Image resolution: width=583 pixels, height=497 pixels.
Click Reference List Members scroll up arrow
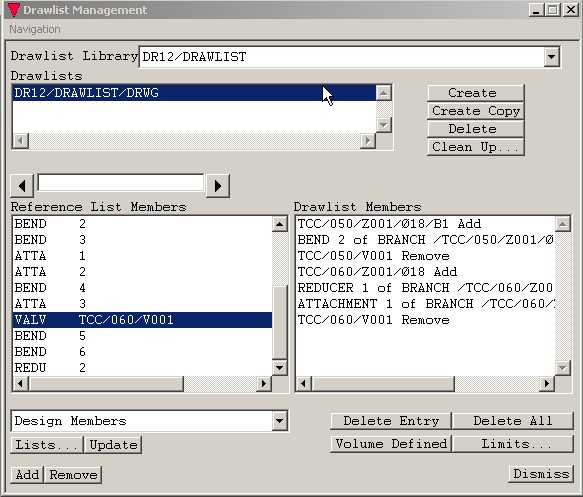coord(280,224)
